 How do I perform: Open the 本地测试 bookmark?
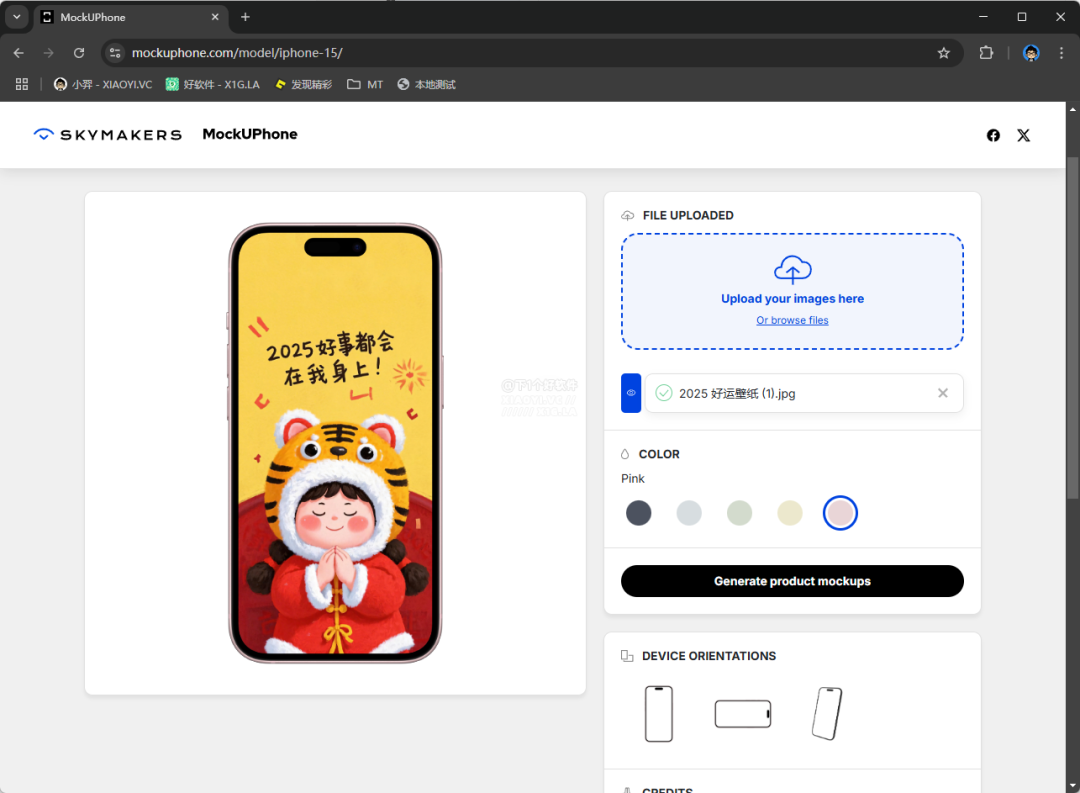point(426,84)
